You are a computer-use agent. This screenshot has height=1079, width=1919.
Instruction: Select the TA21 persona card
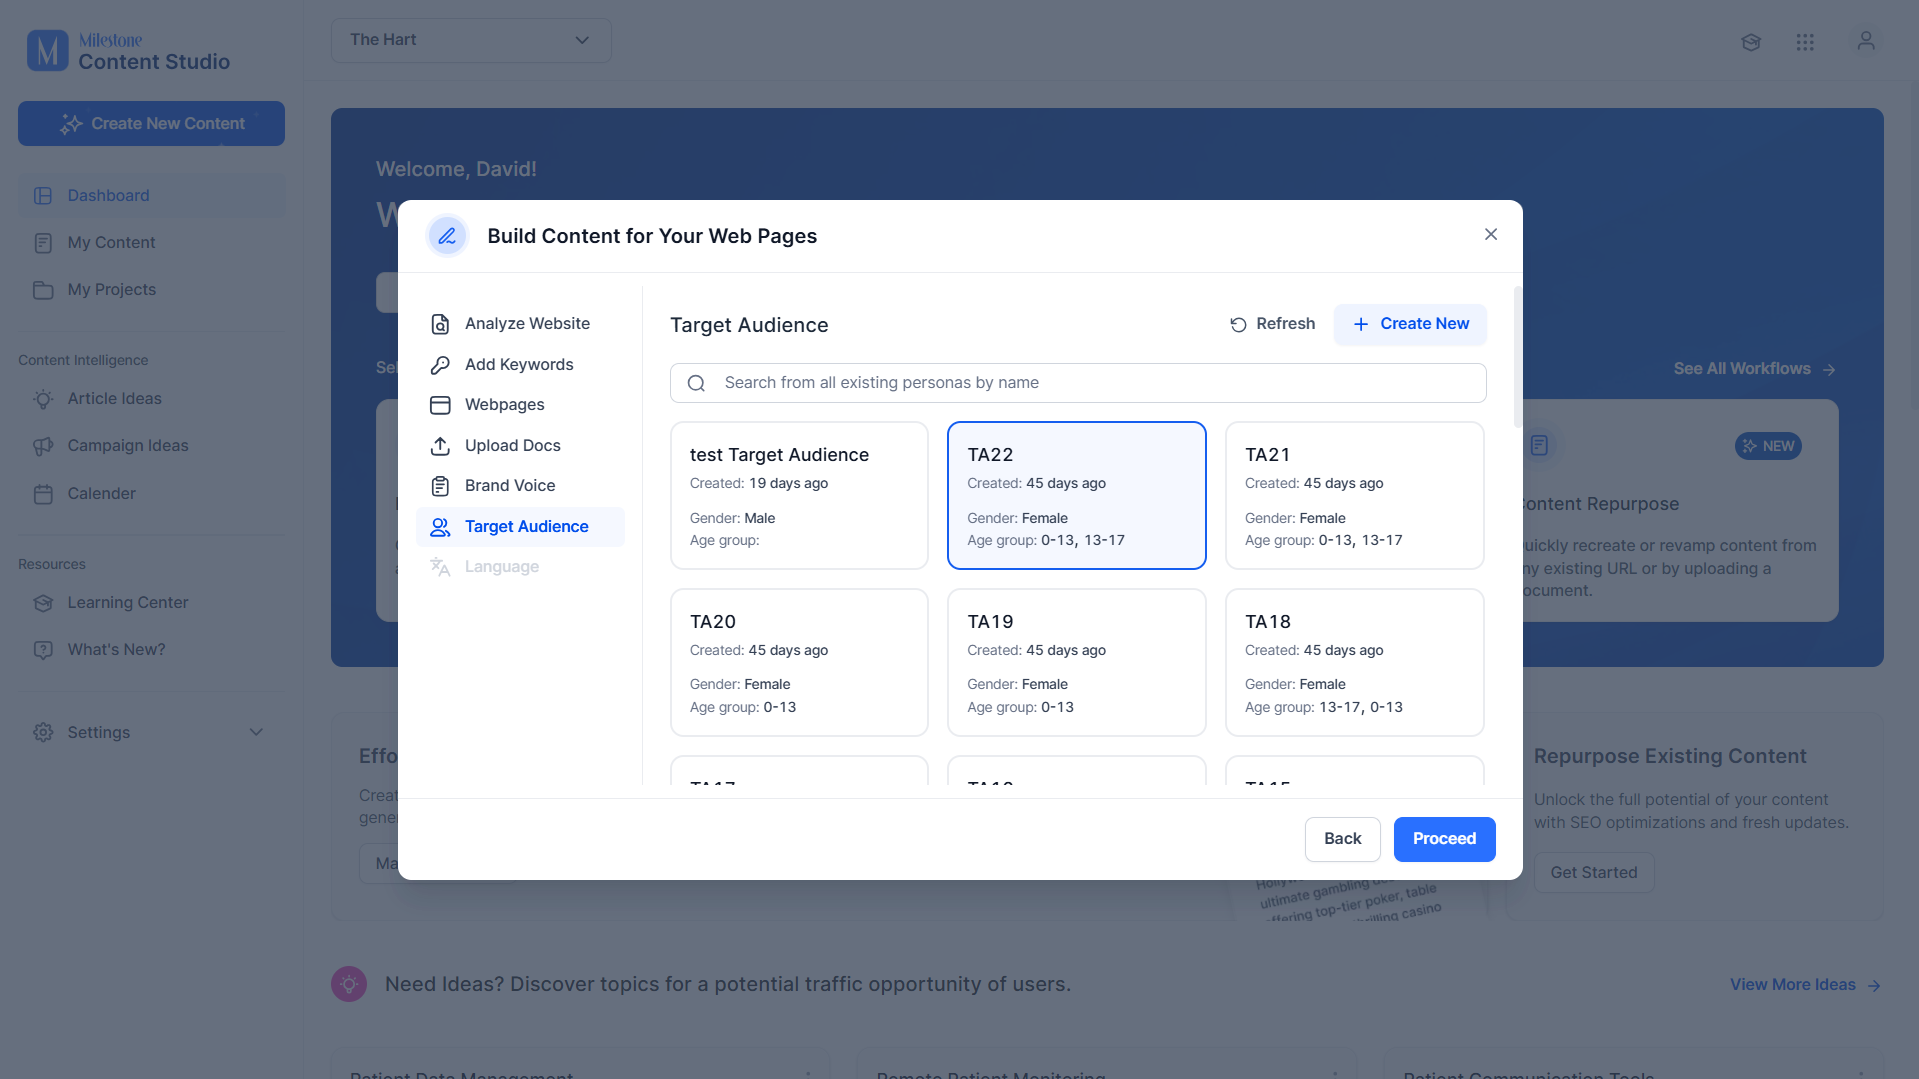click(x=1355, y=496)
